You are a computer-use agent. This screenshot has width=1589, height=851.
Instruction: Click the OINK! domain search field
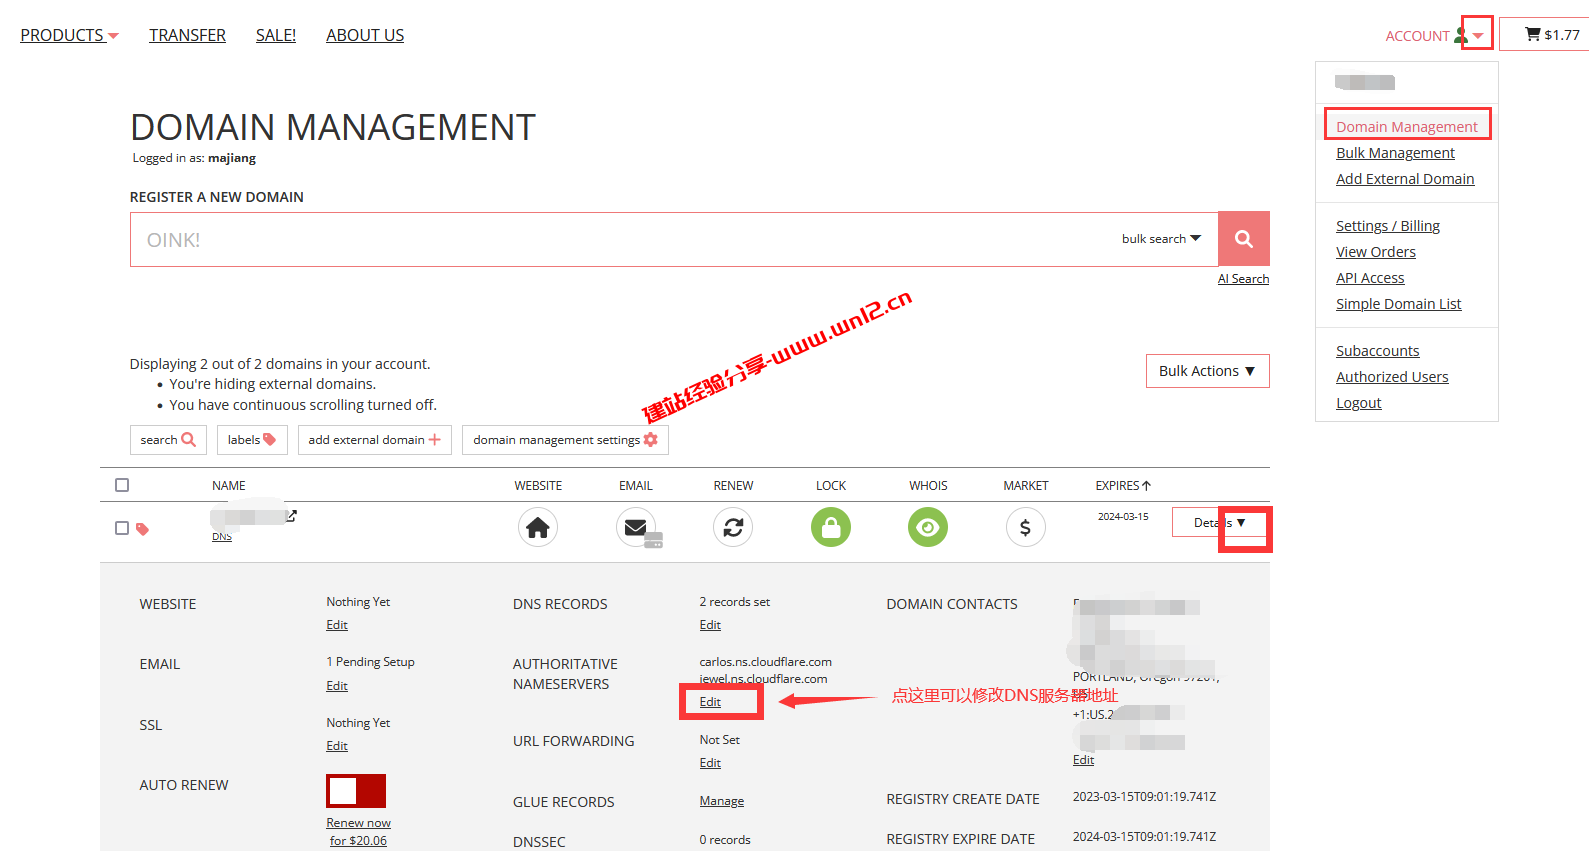tap(620, 240)
